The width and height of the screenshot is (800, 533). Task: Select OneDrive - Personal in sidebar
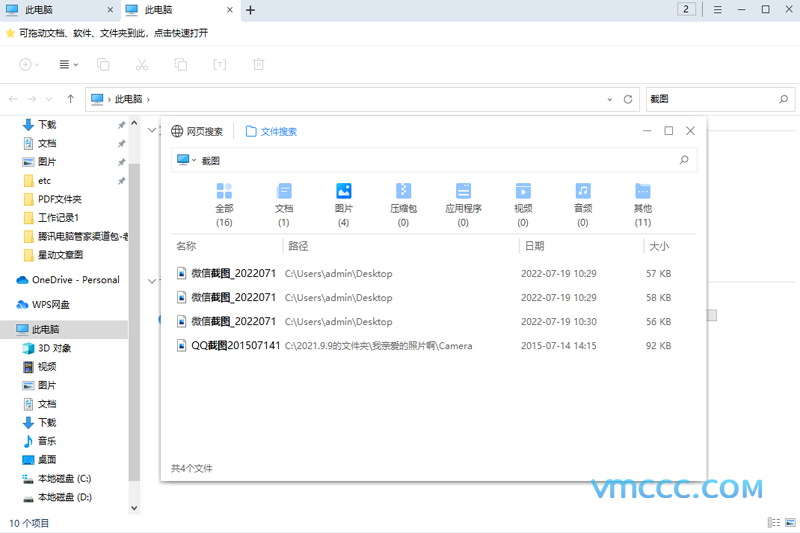tap(75, 280)
